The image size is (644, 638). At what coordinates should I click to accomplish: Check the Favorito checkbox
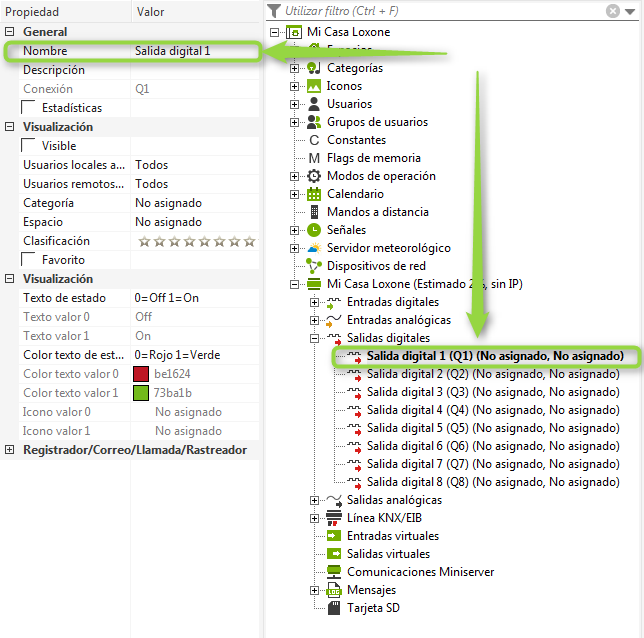[29, 260]
